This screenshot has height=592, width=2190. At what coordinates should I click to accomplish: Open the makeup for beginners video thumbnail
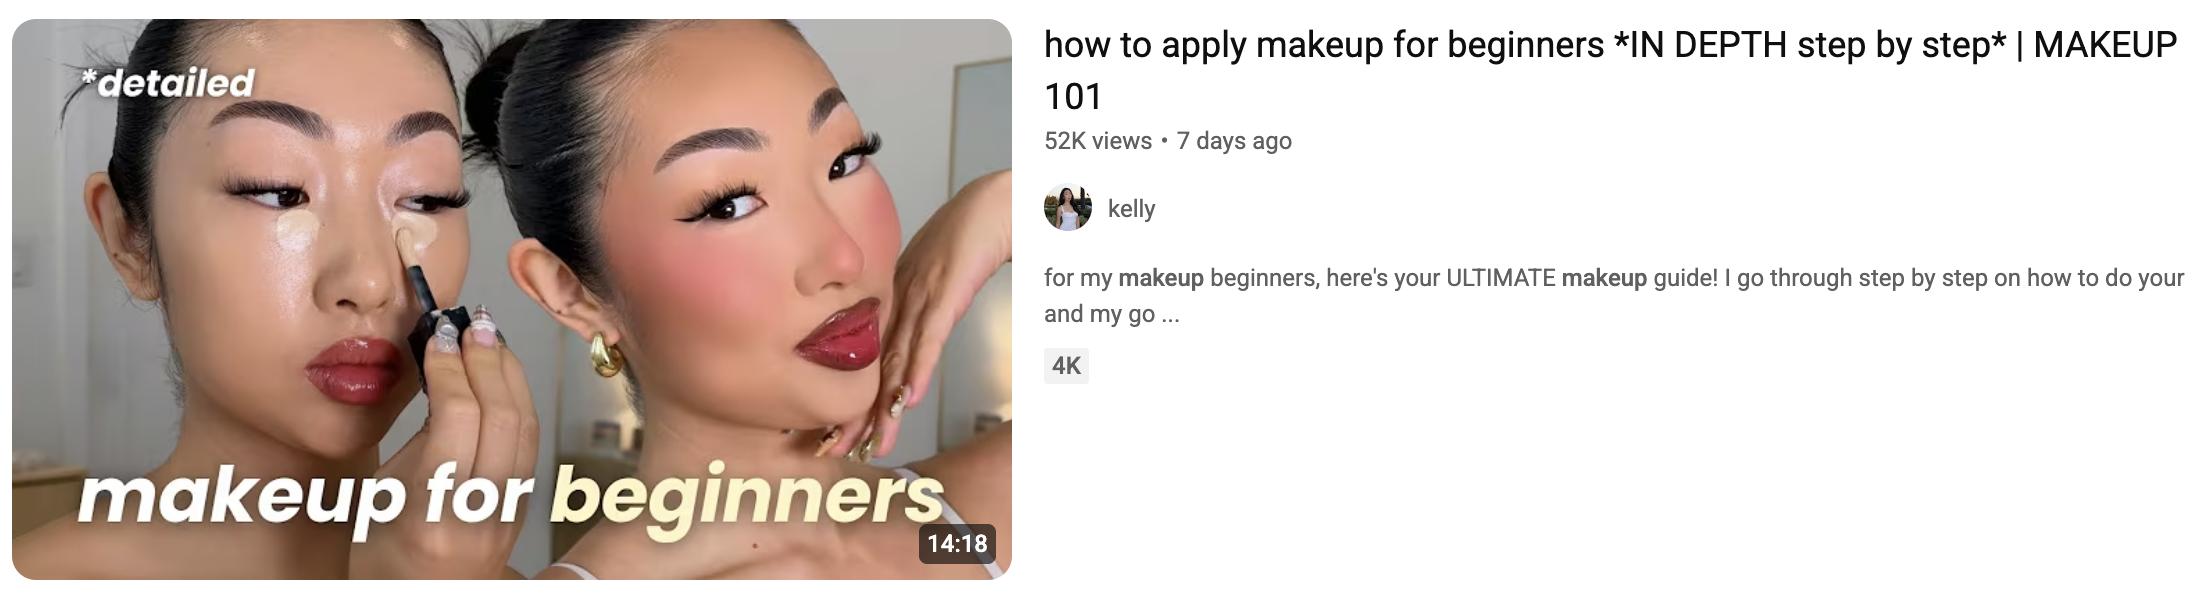point(512,299)
